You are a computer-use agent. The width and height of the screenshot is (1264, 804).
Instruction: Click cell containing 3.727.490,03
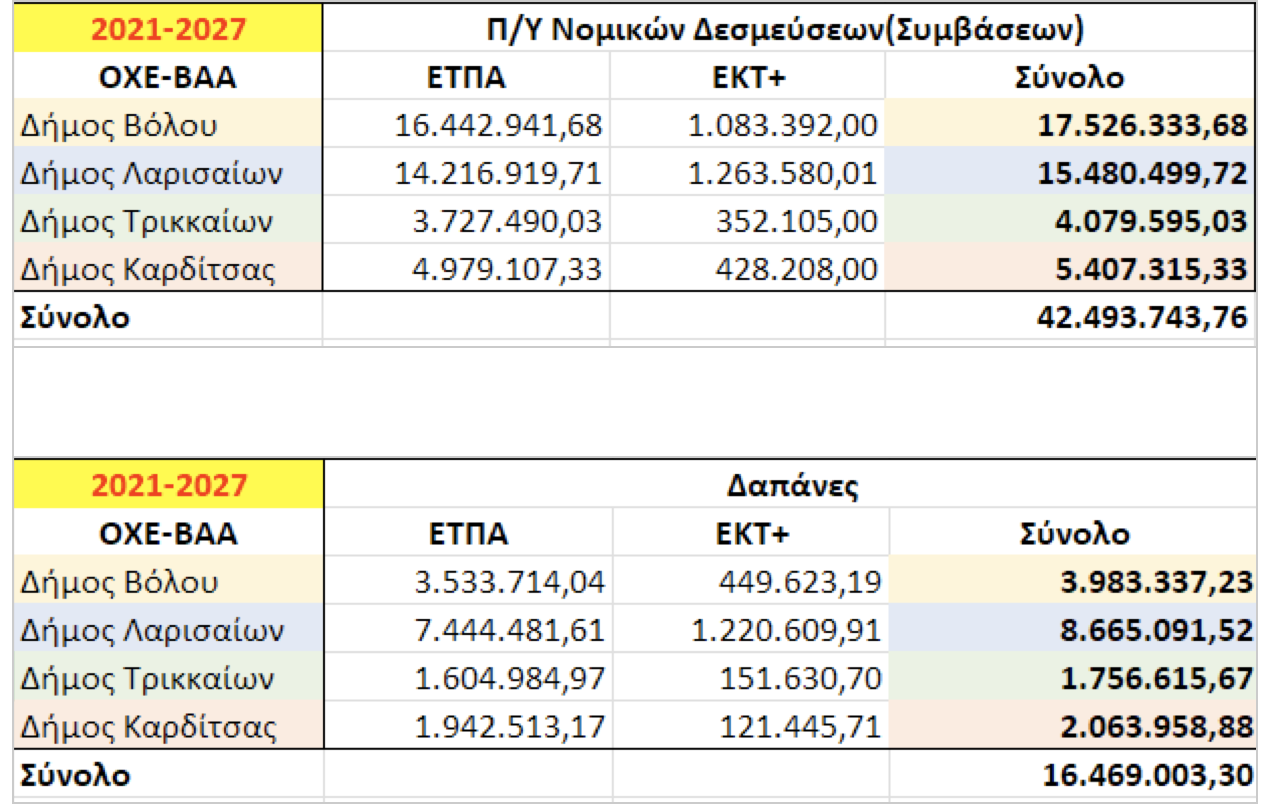pyautogui.click(x=509, y=222)
